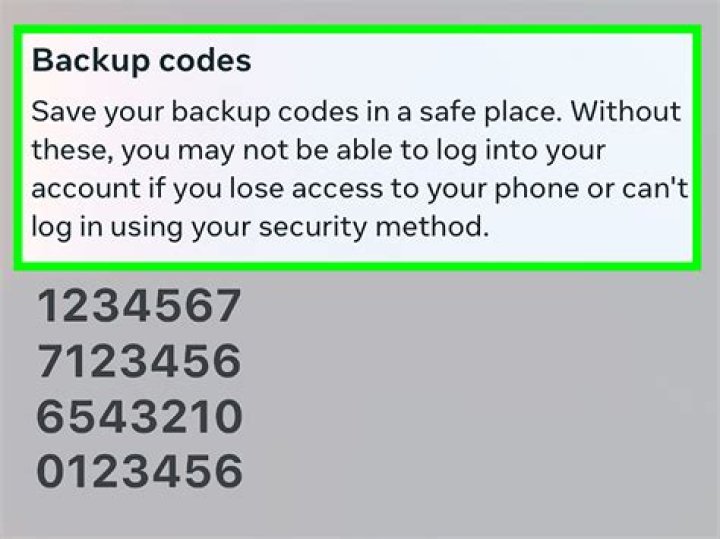
Task: Click the line starting 'Save your backup codes'
Action: point(356,112)
